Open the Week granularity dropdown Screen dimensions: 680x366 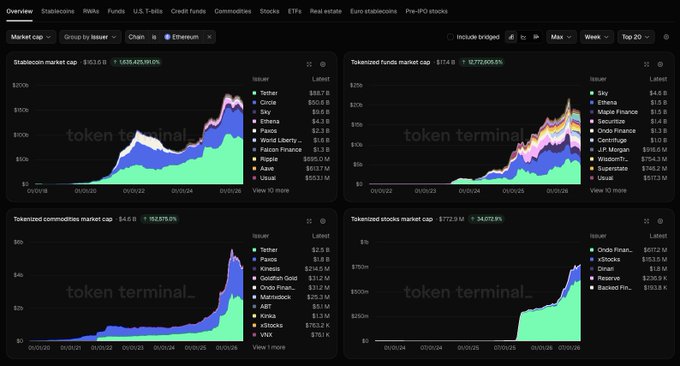click(x=597, y=37)
